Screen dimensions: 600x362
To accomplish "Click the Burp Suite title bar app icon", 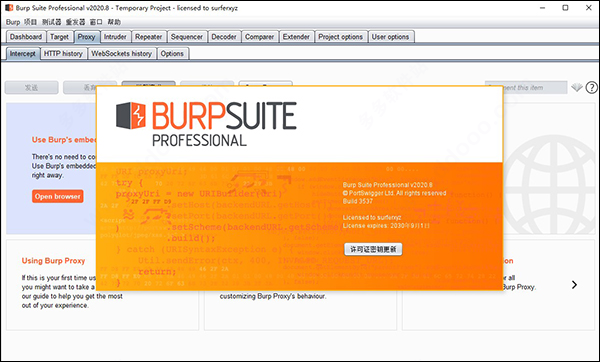I will click(8, 8).
